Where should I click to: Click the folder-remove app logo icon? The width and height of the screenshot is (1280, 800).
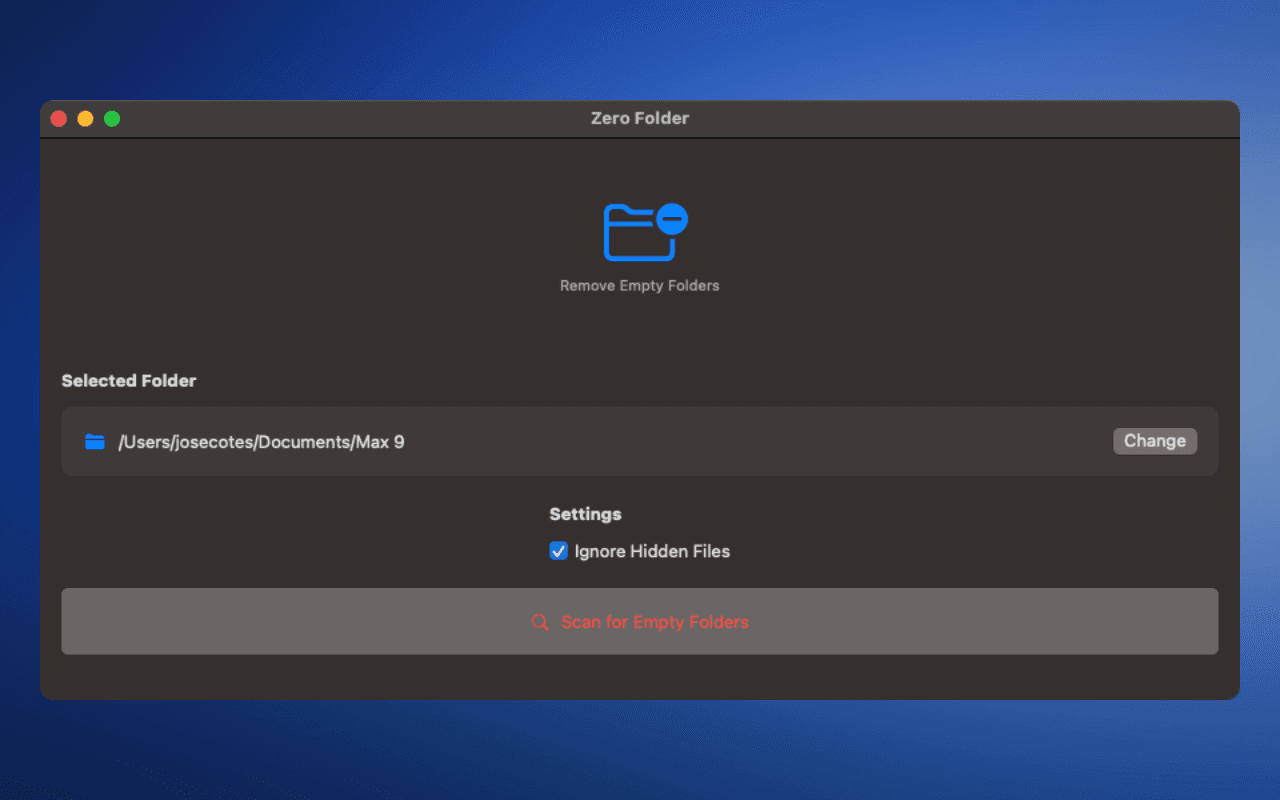click(x=643, y=230)
